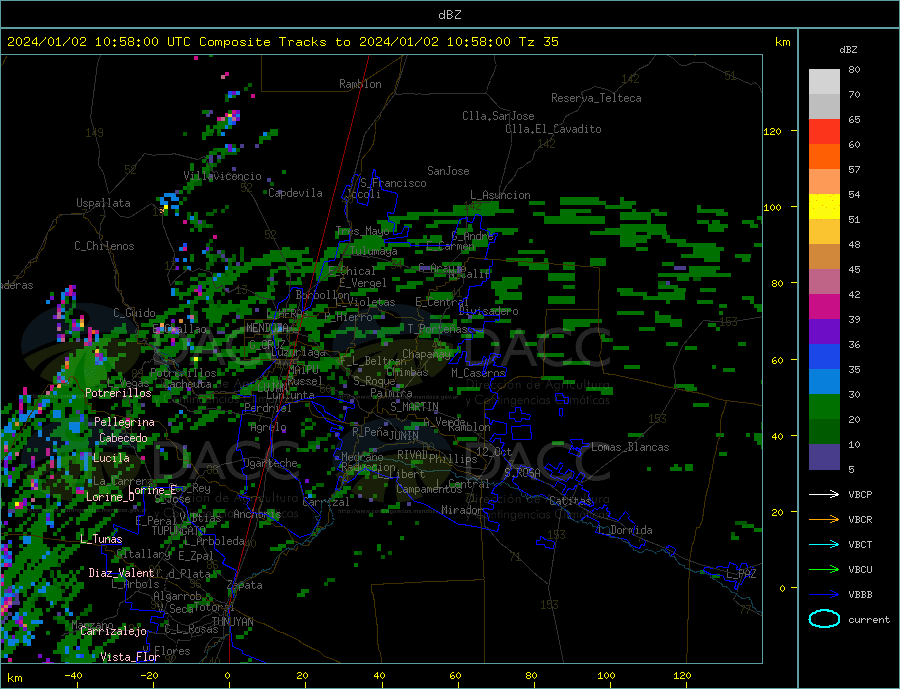Pick the lightest gray 70-80 dBZ band
The image size is (900, 689).
coord(824,82)
